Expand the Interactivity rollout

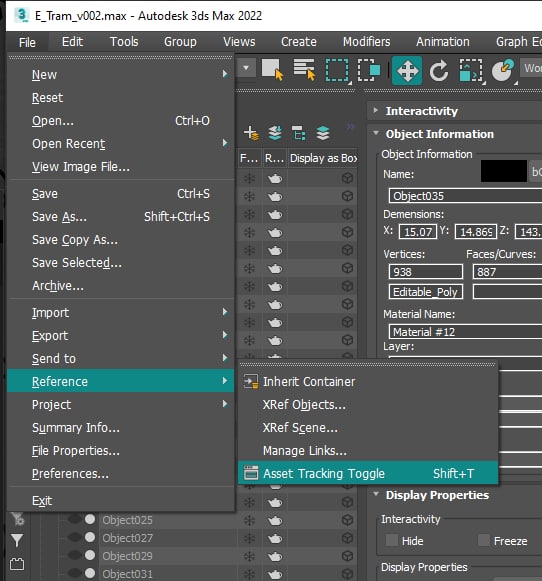click(376, 110)
